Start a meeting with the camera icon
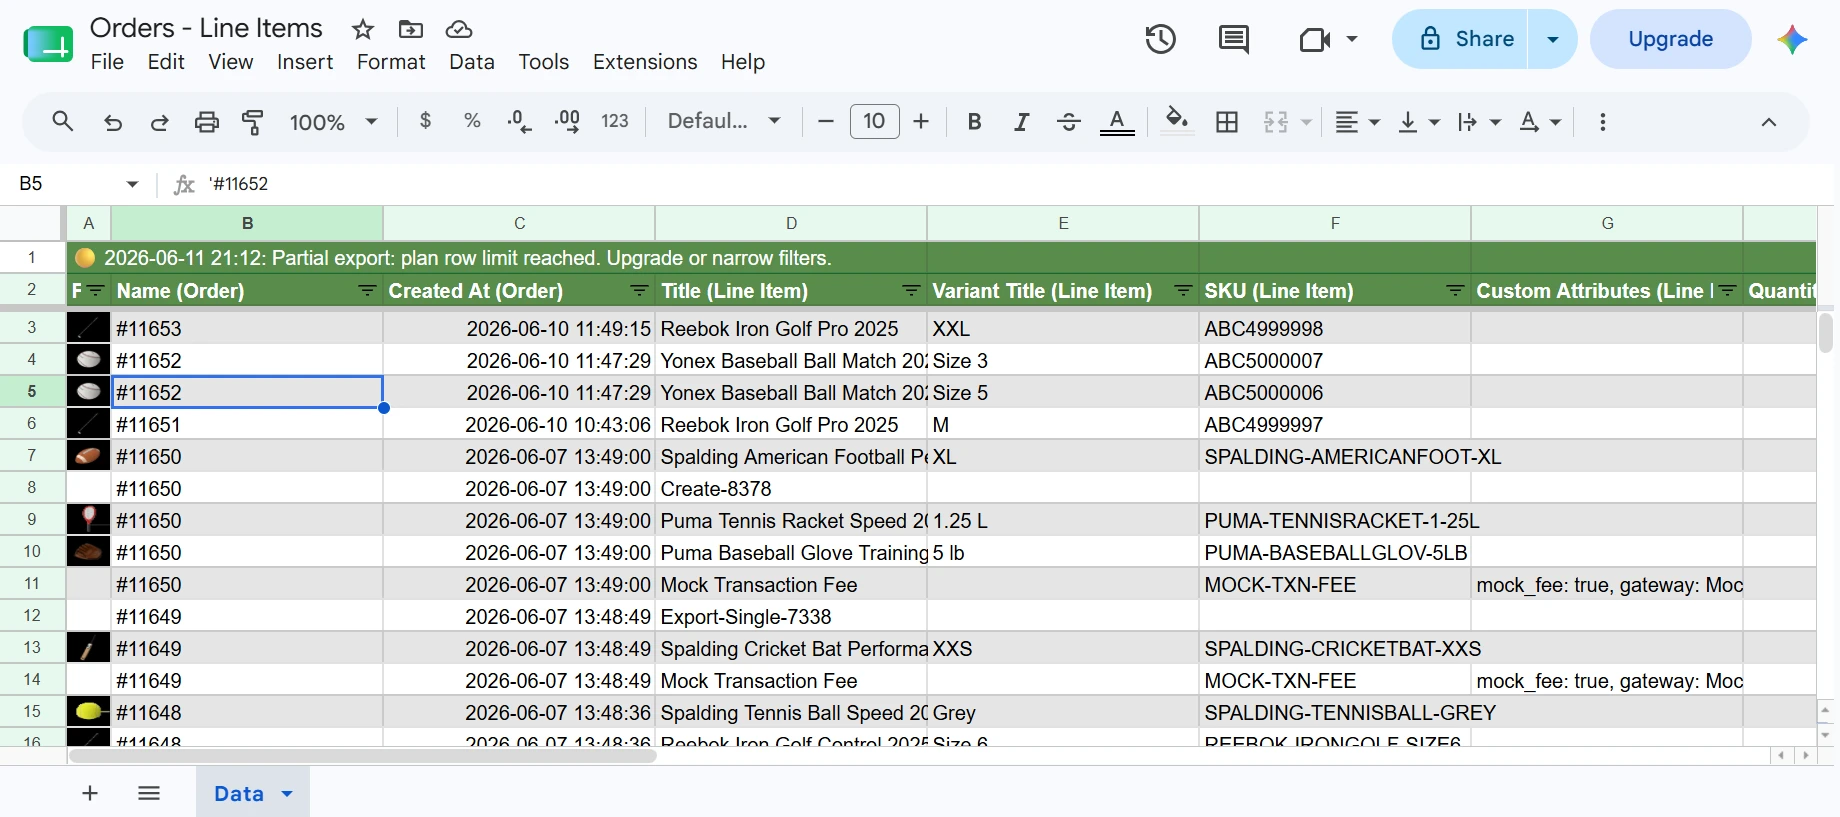The width and height of the screenshot is (1840, 817). pyautogui.click(x=1314, y=39)
